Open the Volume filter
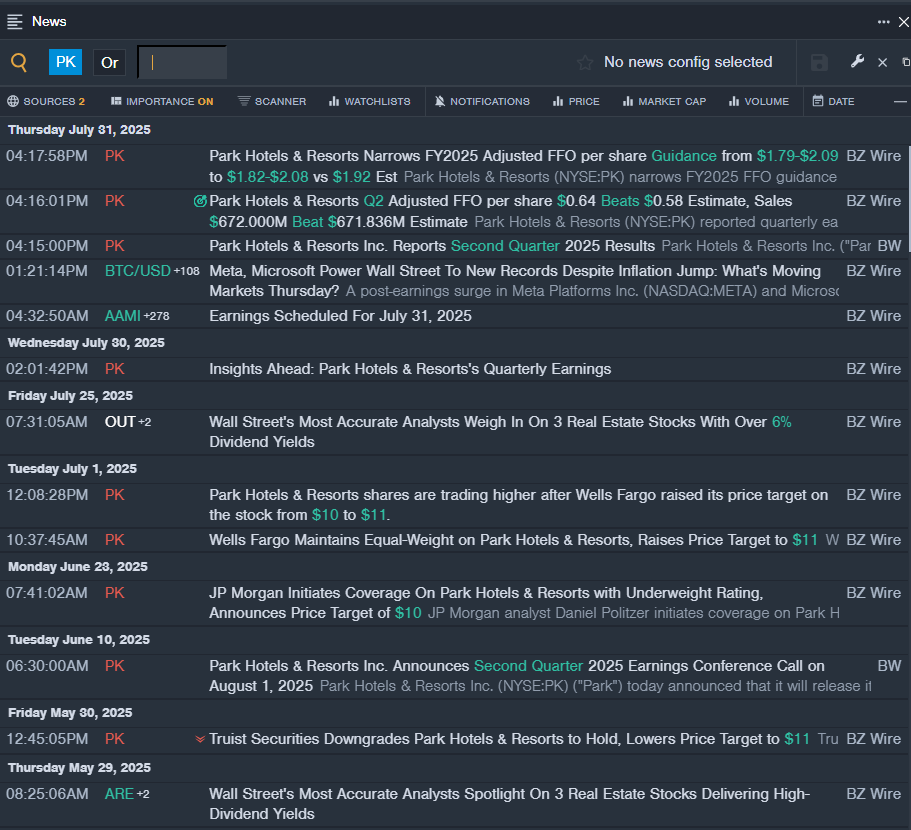The image size is (911, 830). click(x=759, y=101)
